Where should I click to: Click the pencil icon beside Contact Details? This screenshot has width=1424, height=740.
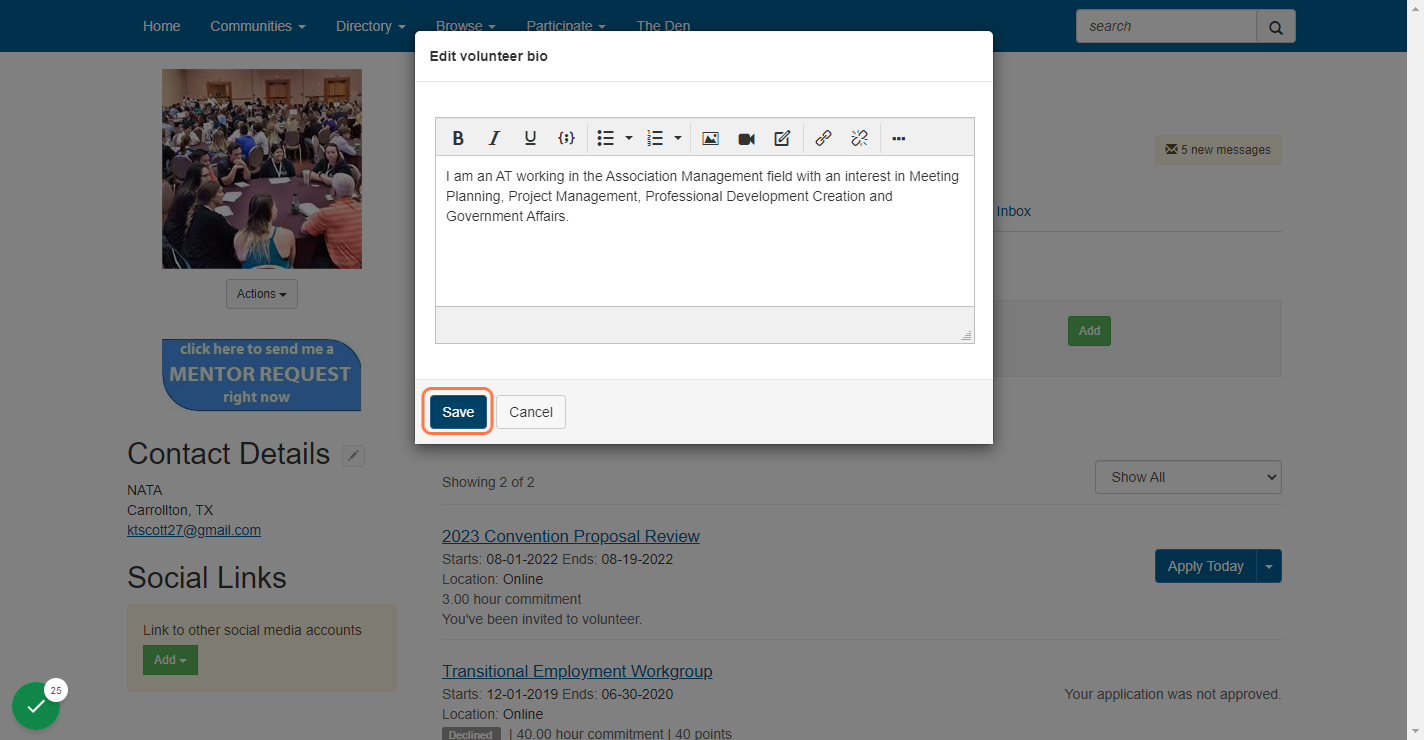[353, 456]
